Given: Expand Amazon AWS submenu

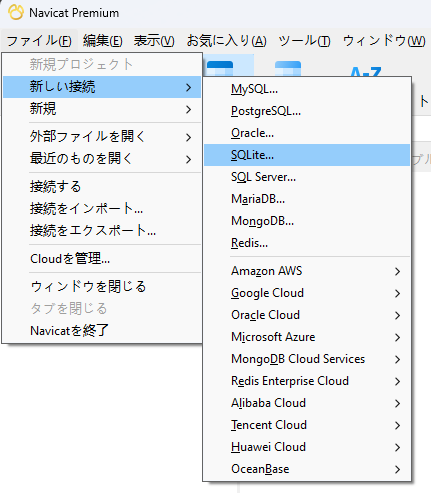Looking at the screenshot, I should click(x=307, y=271).
